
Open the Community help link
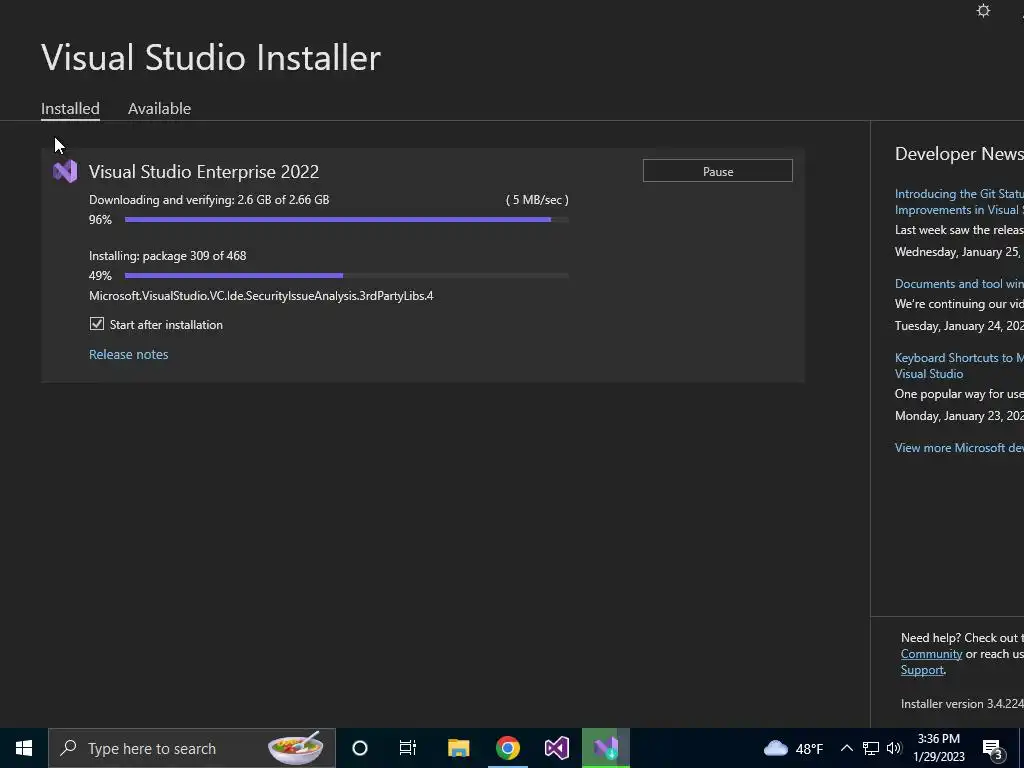(x=931, y=654)
